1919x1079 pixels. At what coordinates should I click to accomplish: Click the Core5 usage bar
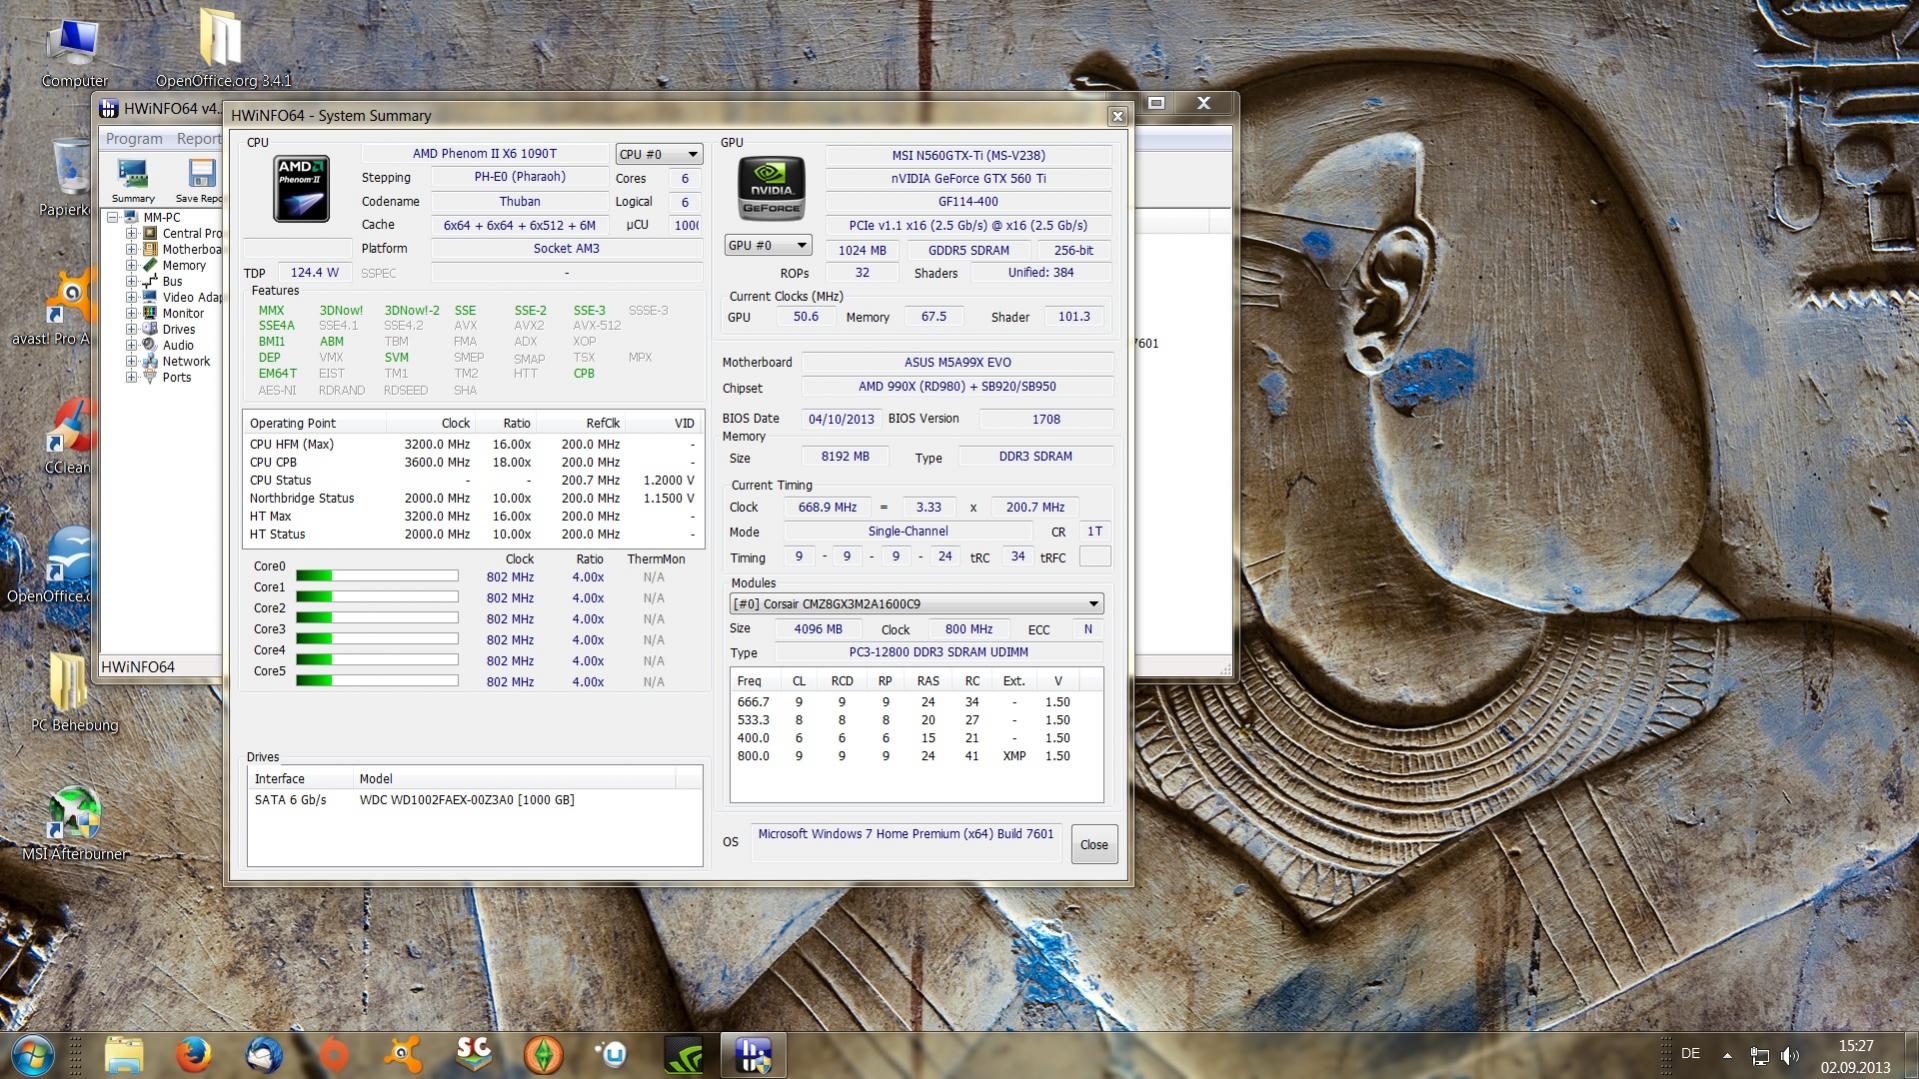click(x=377, y=681)
